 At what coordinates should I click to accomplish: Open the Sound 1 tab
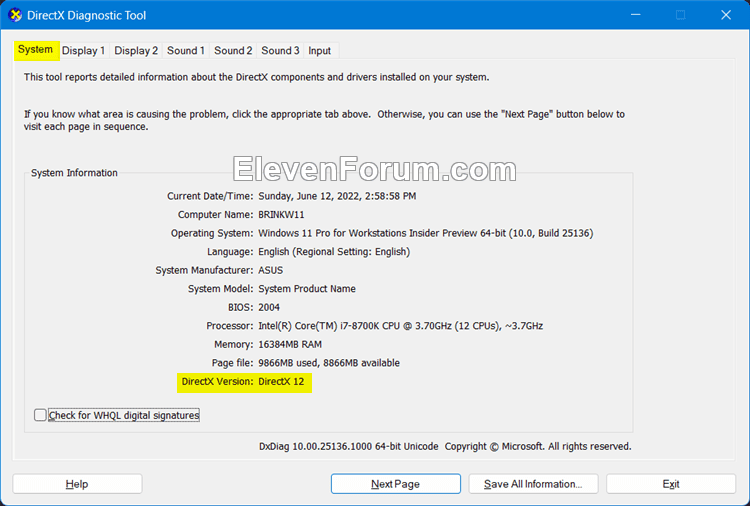[x=186, y=51]
